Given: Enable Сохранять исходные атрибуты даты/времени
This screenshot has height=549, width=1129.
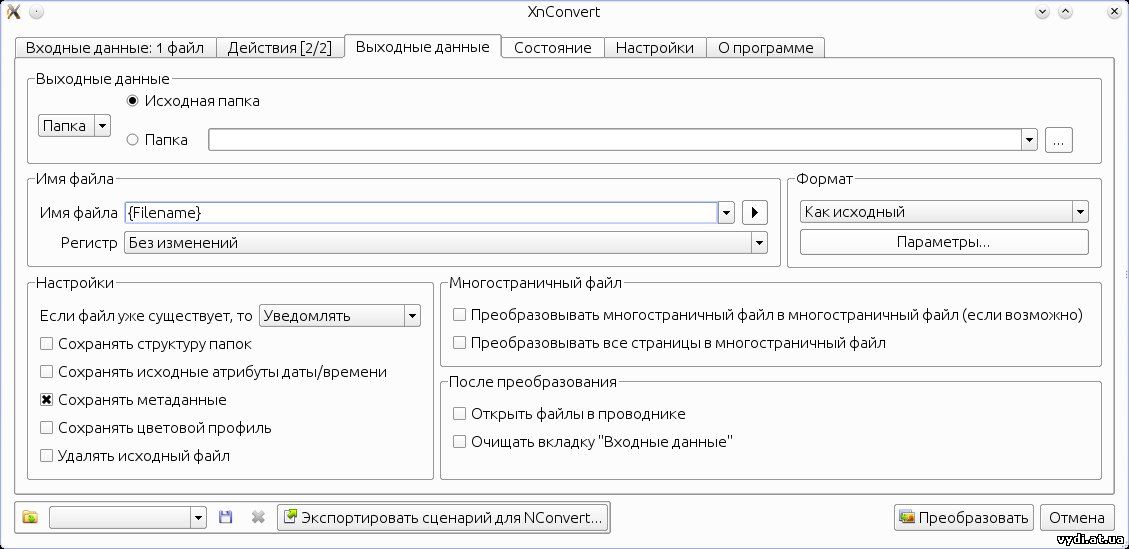Looking at the screenshot, I should pyautogui.click(x=47, y=372).
